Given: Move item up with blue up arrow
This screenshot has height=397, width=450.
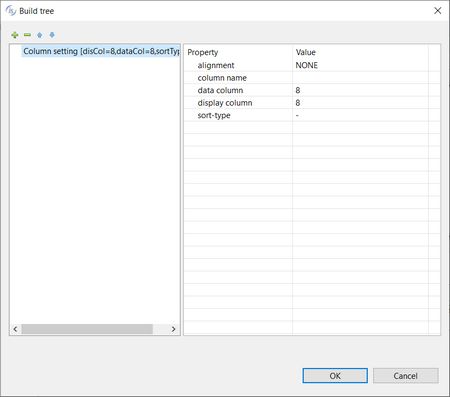Looking at the screenshot, I should pos(40,35).
